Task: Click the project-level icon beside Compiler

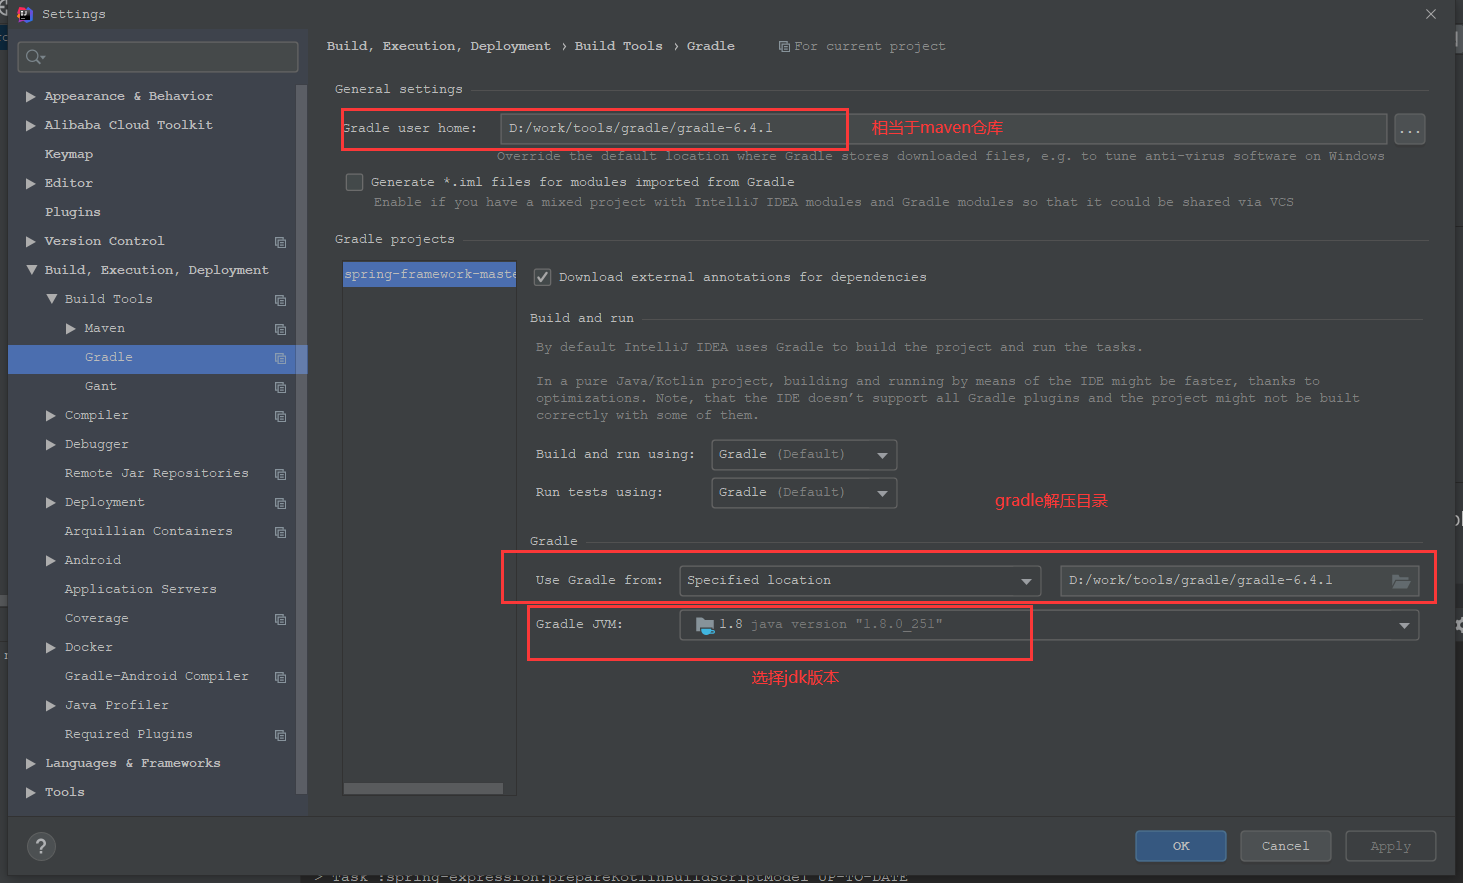Action: point(280,416)
